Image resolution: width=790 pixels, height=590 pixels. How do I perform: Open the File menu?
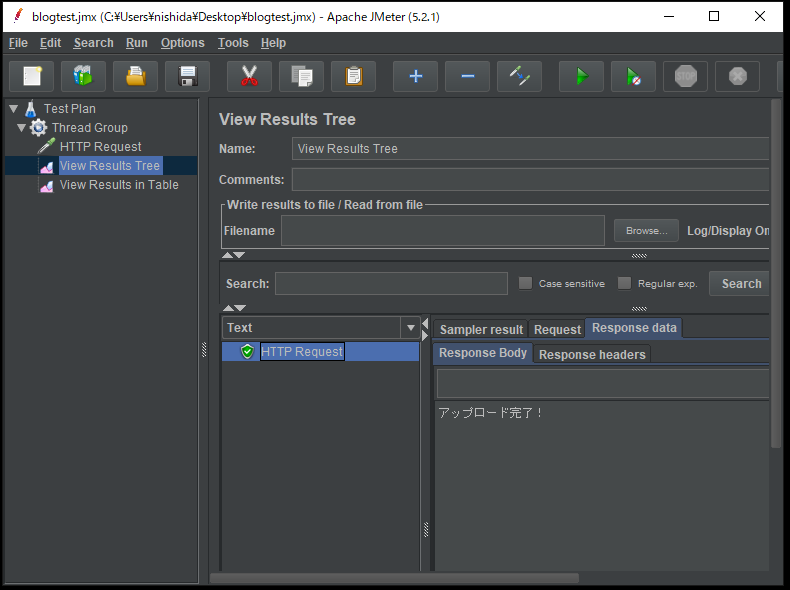click(x=18, y=43)
